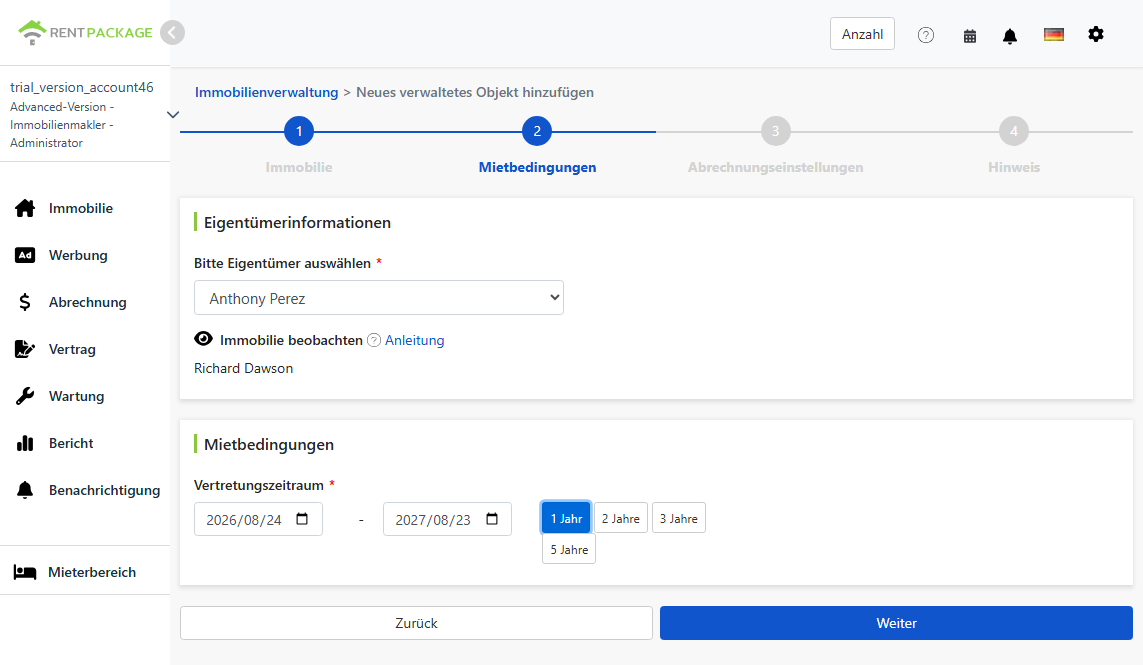Click the bed icon beside Mieterbereich
This screenshot has width=1143, height=665.
25,572
